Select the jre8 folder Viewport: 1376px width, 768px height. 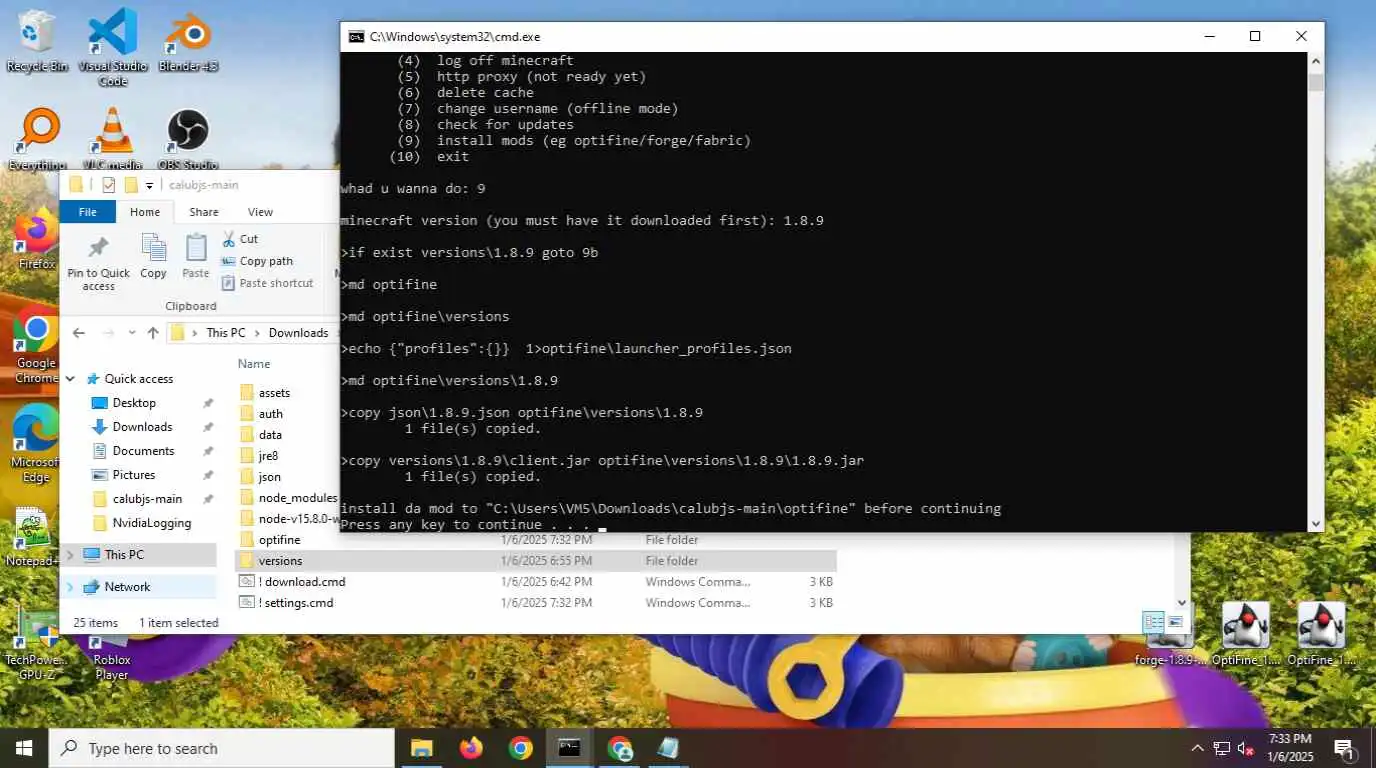pos(268,456)
